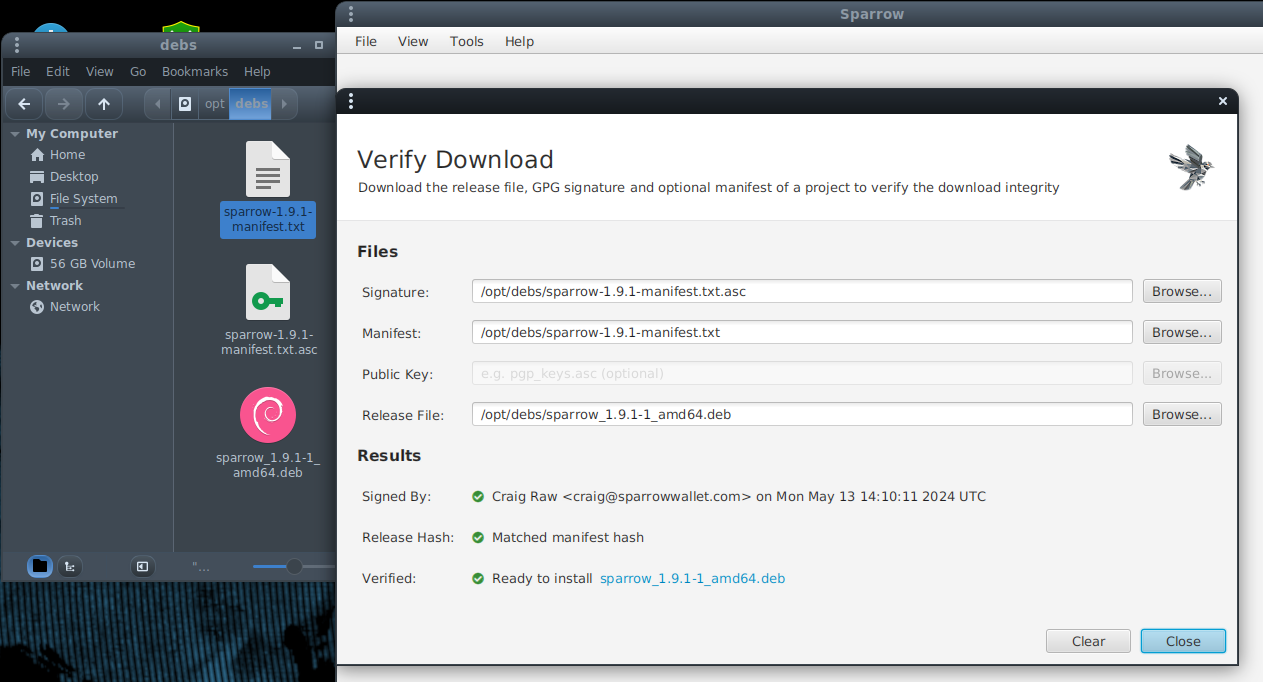Switch the sidebar to tree view

click(x=69, y=567)
